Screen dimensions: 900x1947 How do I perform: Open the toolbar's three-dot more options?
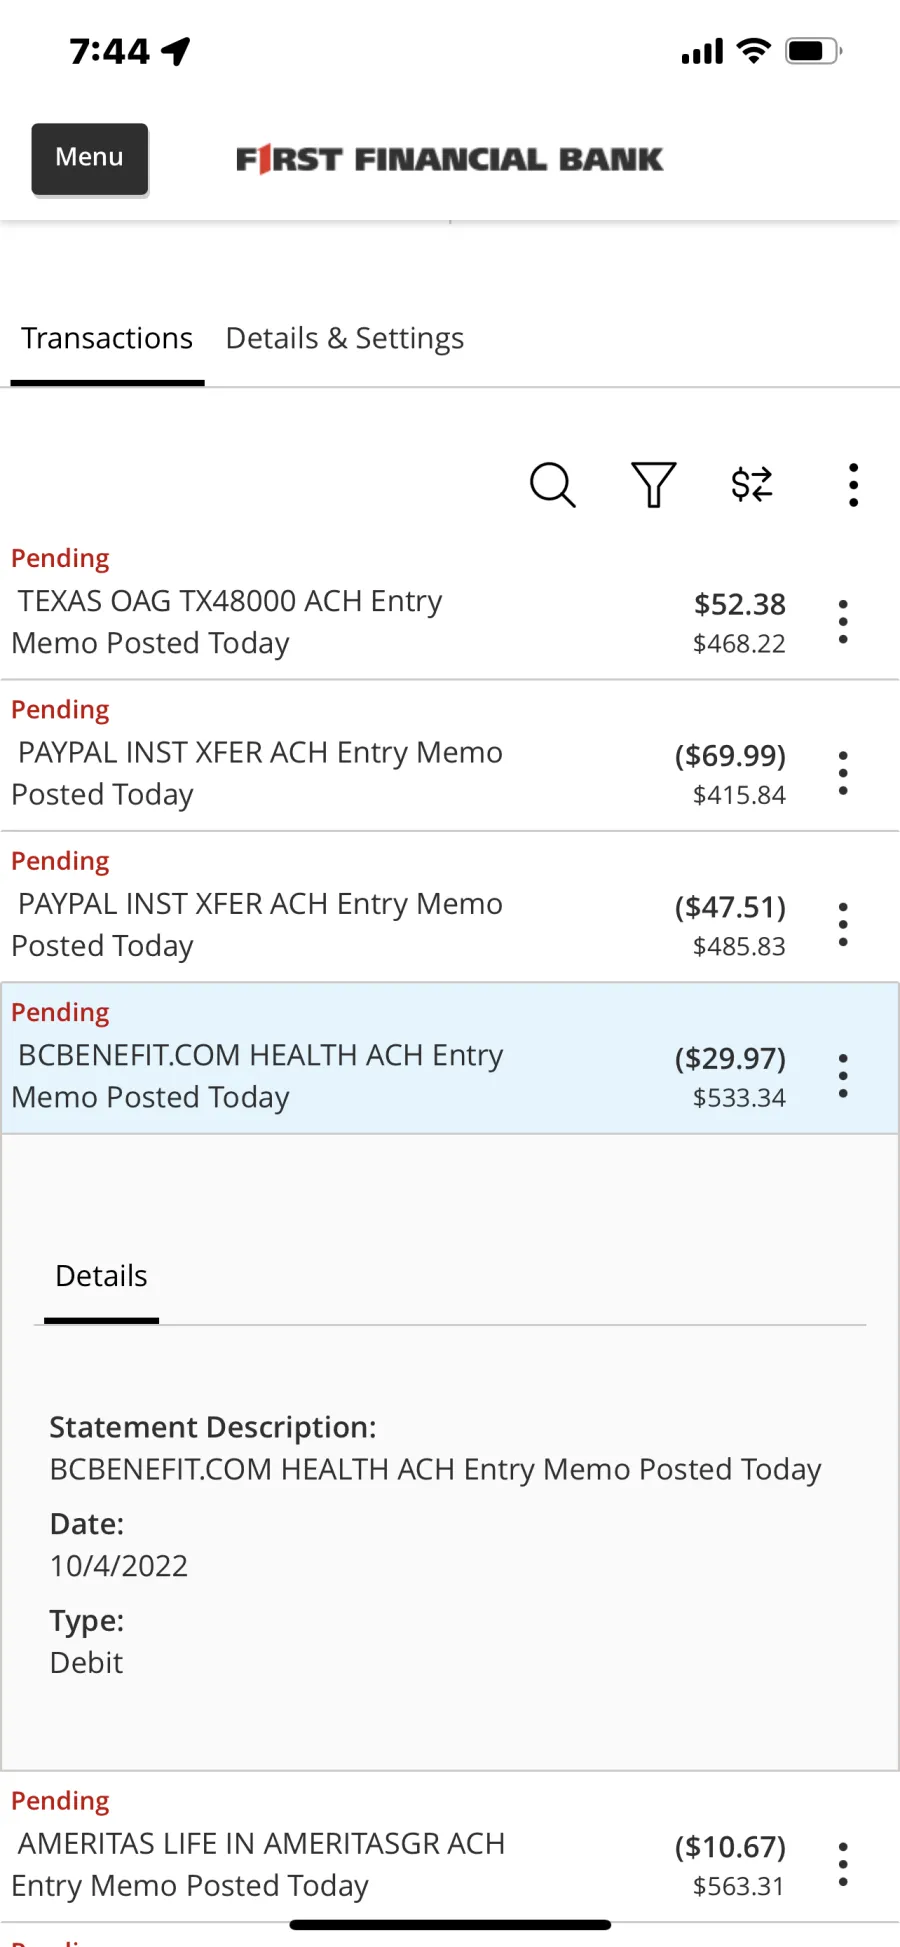(853, 485)
